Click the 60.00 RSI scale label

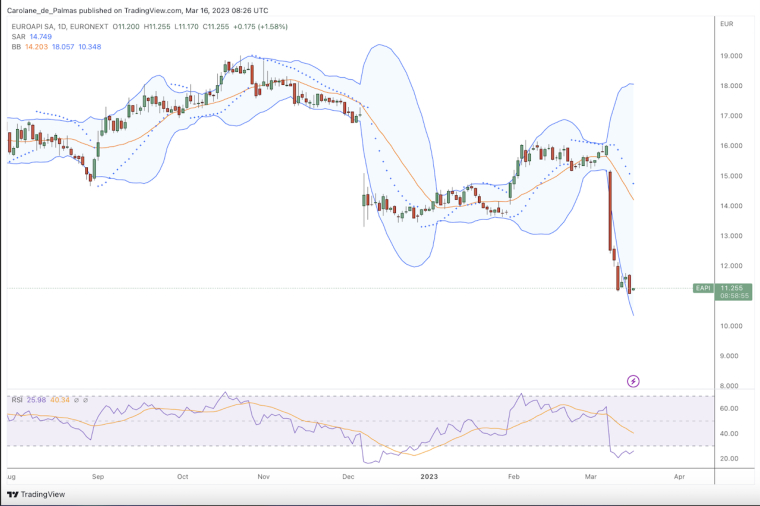(x=729, y=409)
